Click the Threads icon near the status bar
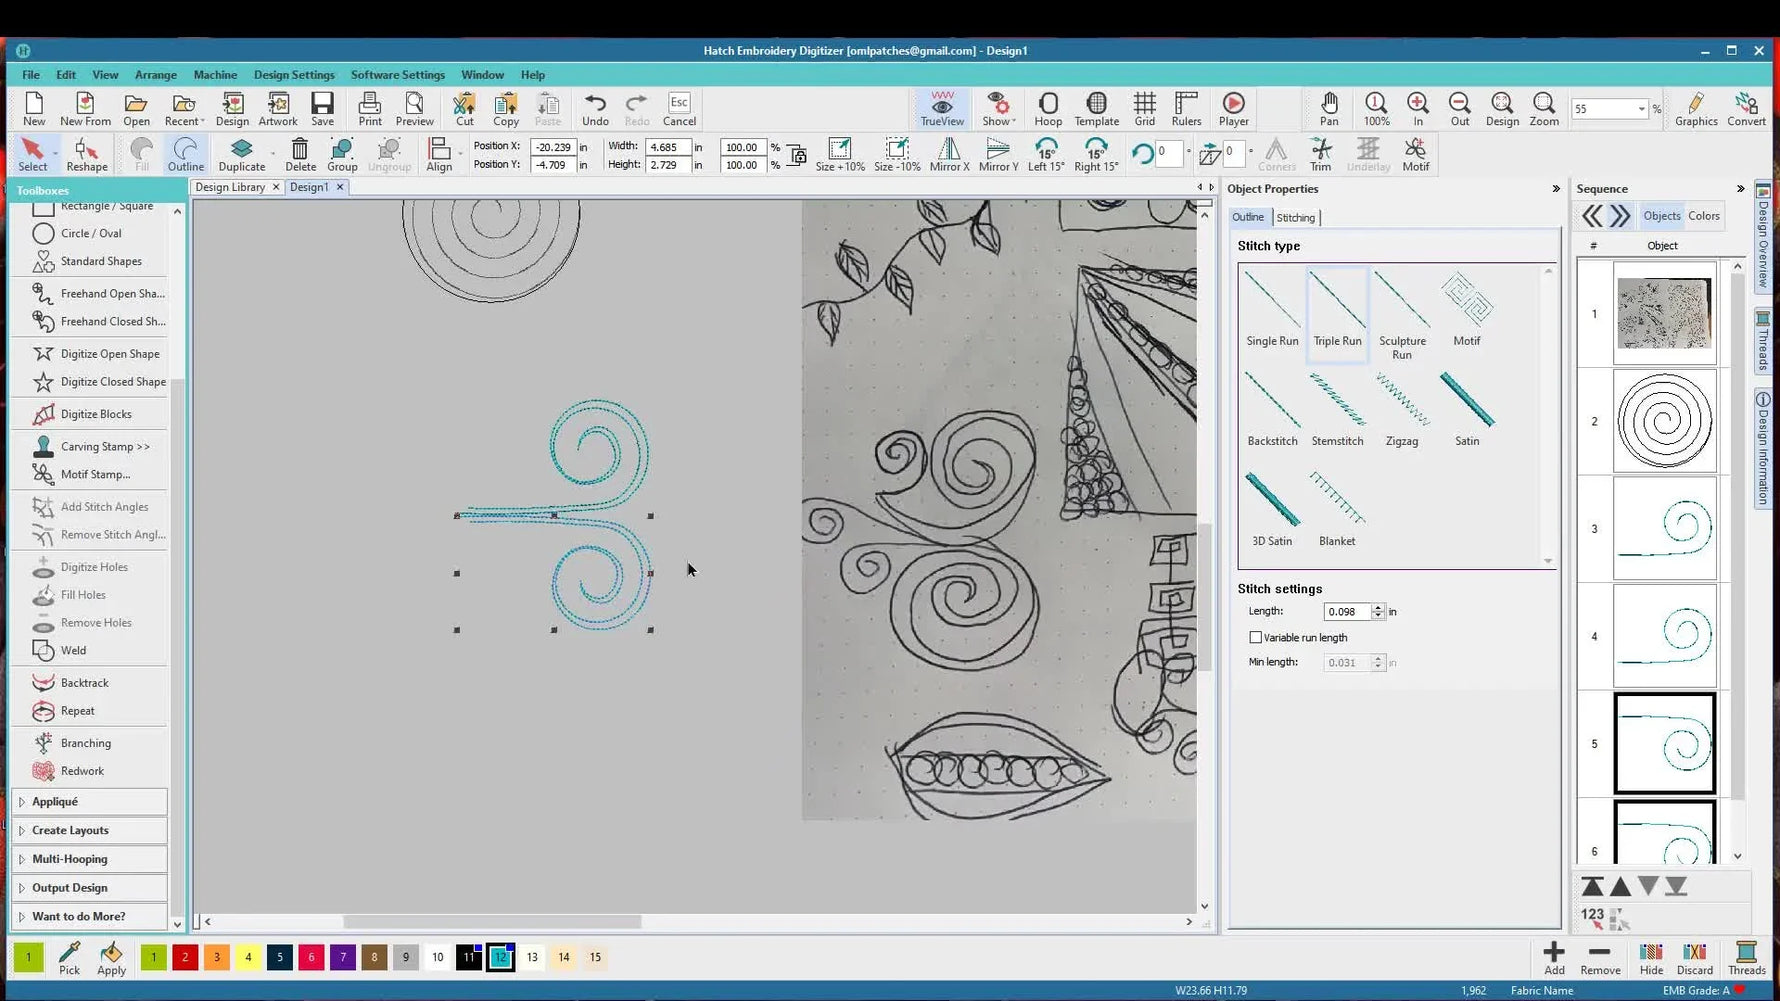1780x1001 pixels. 1746,957
